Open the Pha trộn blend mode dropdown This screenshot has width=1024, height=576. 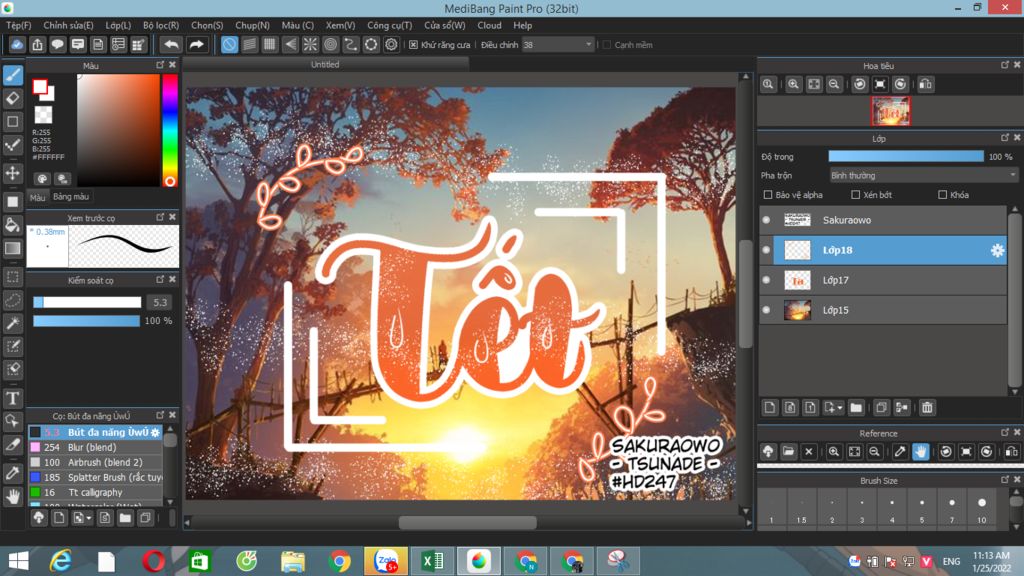tap(923, 176)
